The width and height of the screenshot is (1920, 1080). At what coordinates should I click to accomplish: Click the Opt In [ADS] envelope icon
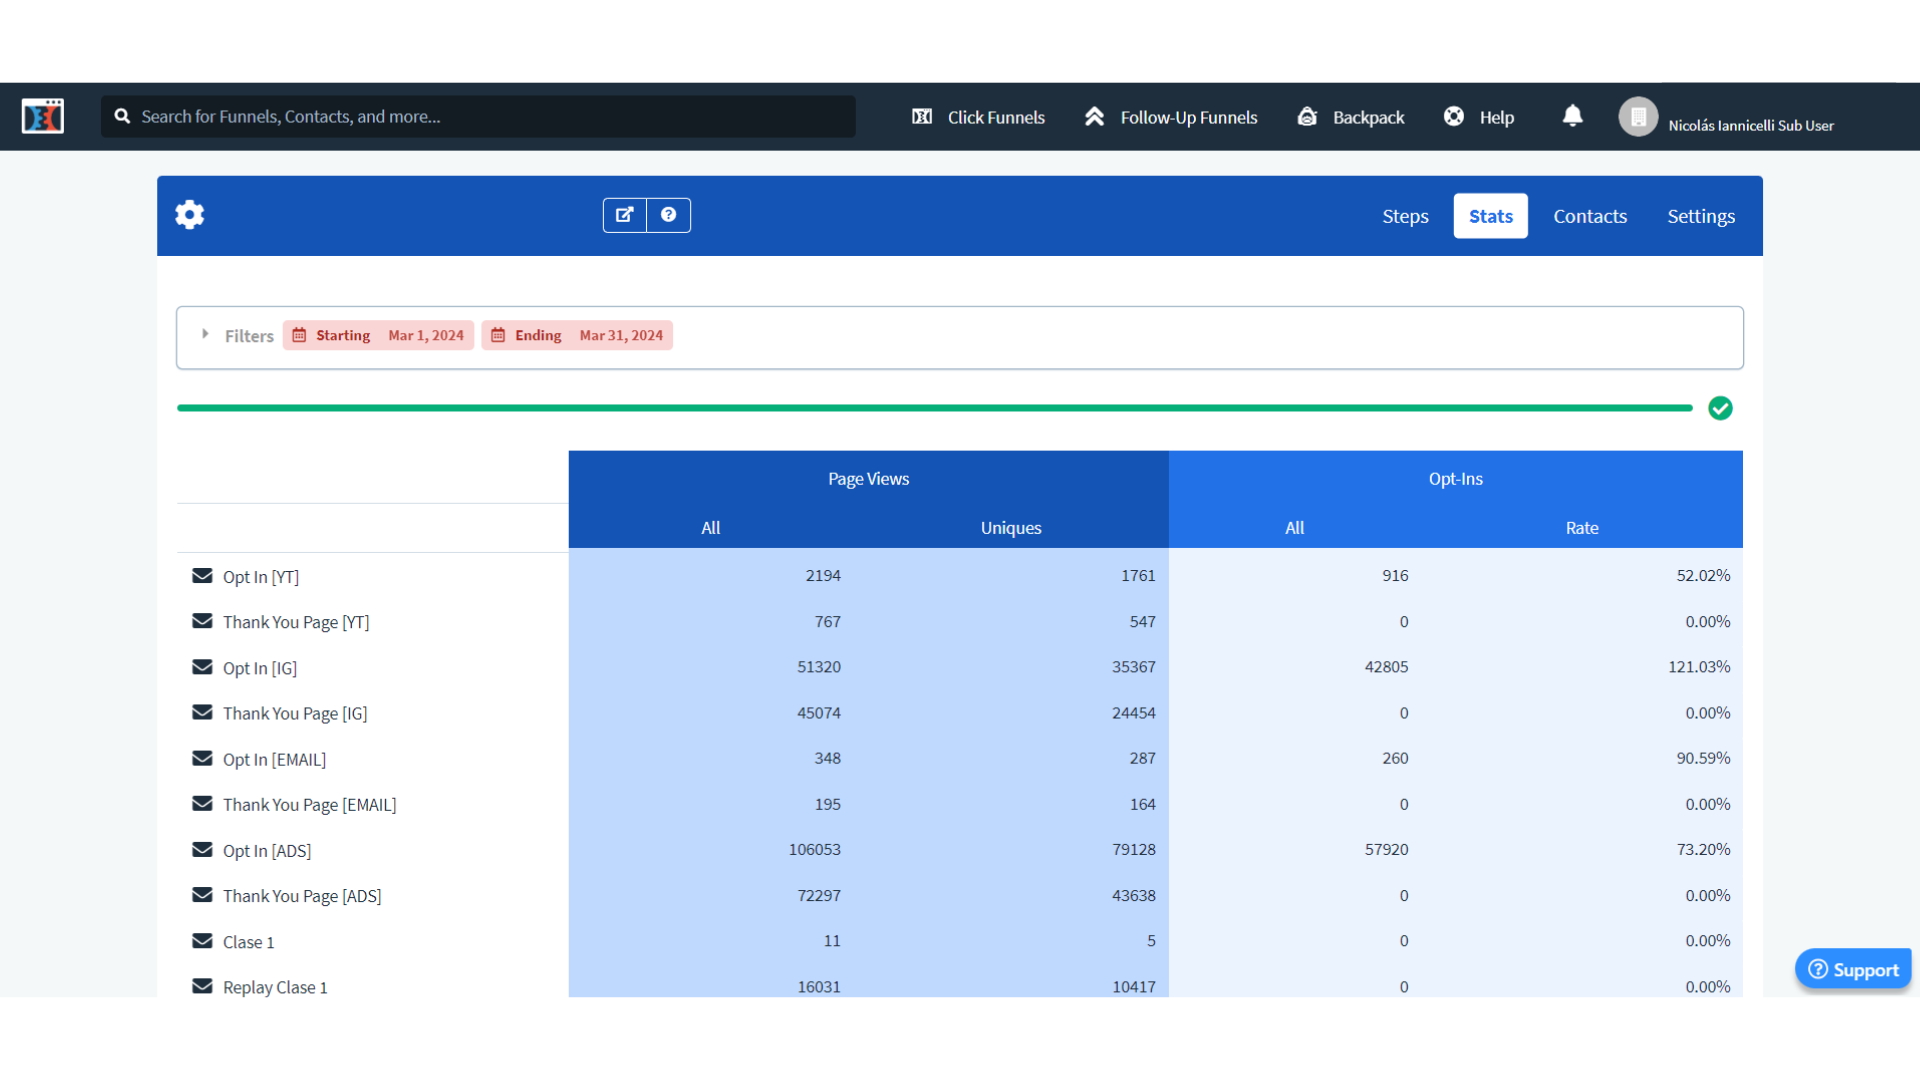(202, 850)
